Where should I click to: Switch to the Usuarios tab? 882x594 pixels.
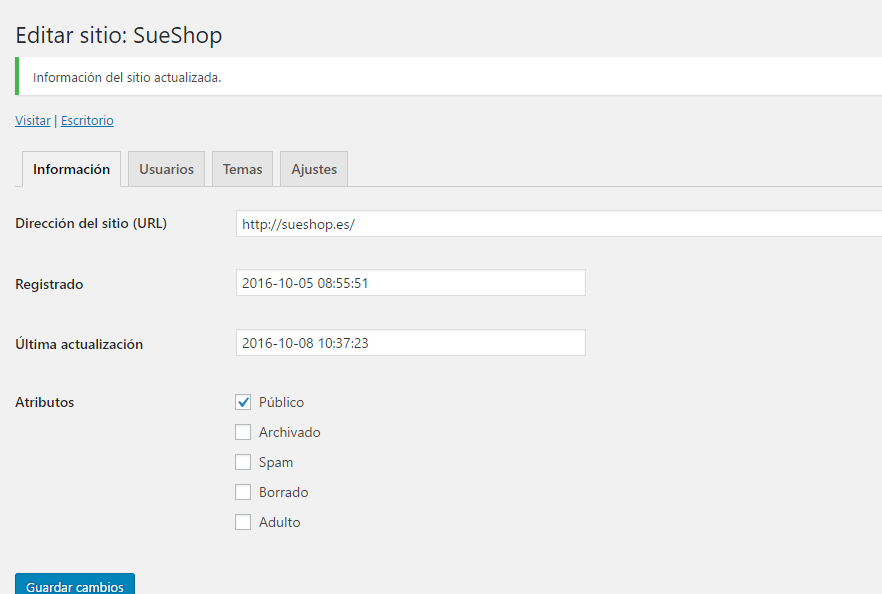(166, 169)
